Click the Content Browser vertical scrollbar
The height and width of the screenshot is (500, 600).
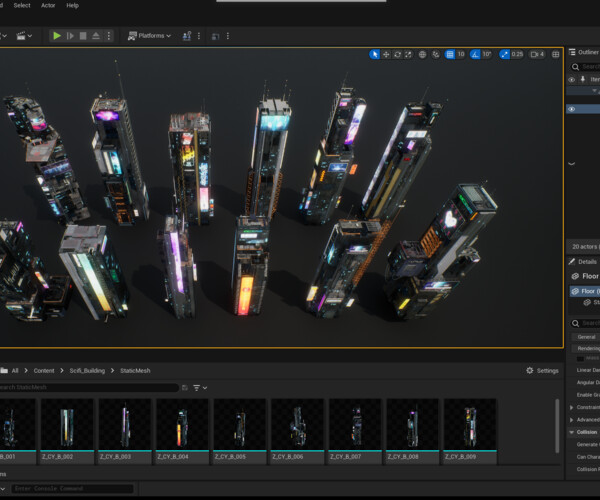(x=557, y=426)
